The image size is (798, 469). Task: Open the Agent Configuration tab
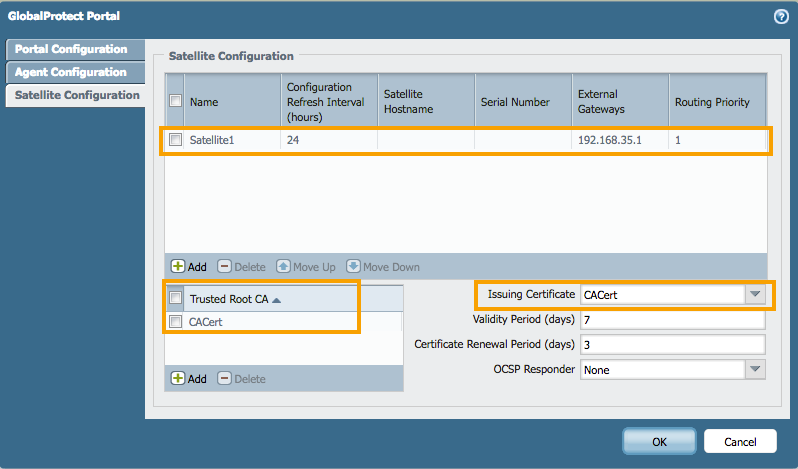71,72
